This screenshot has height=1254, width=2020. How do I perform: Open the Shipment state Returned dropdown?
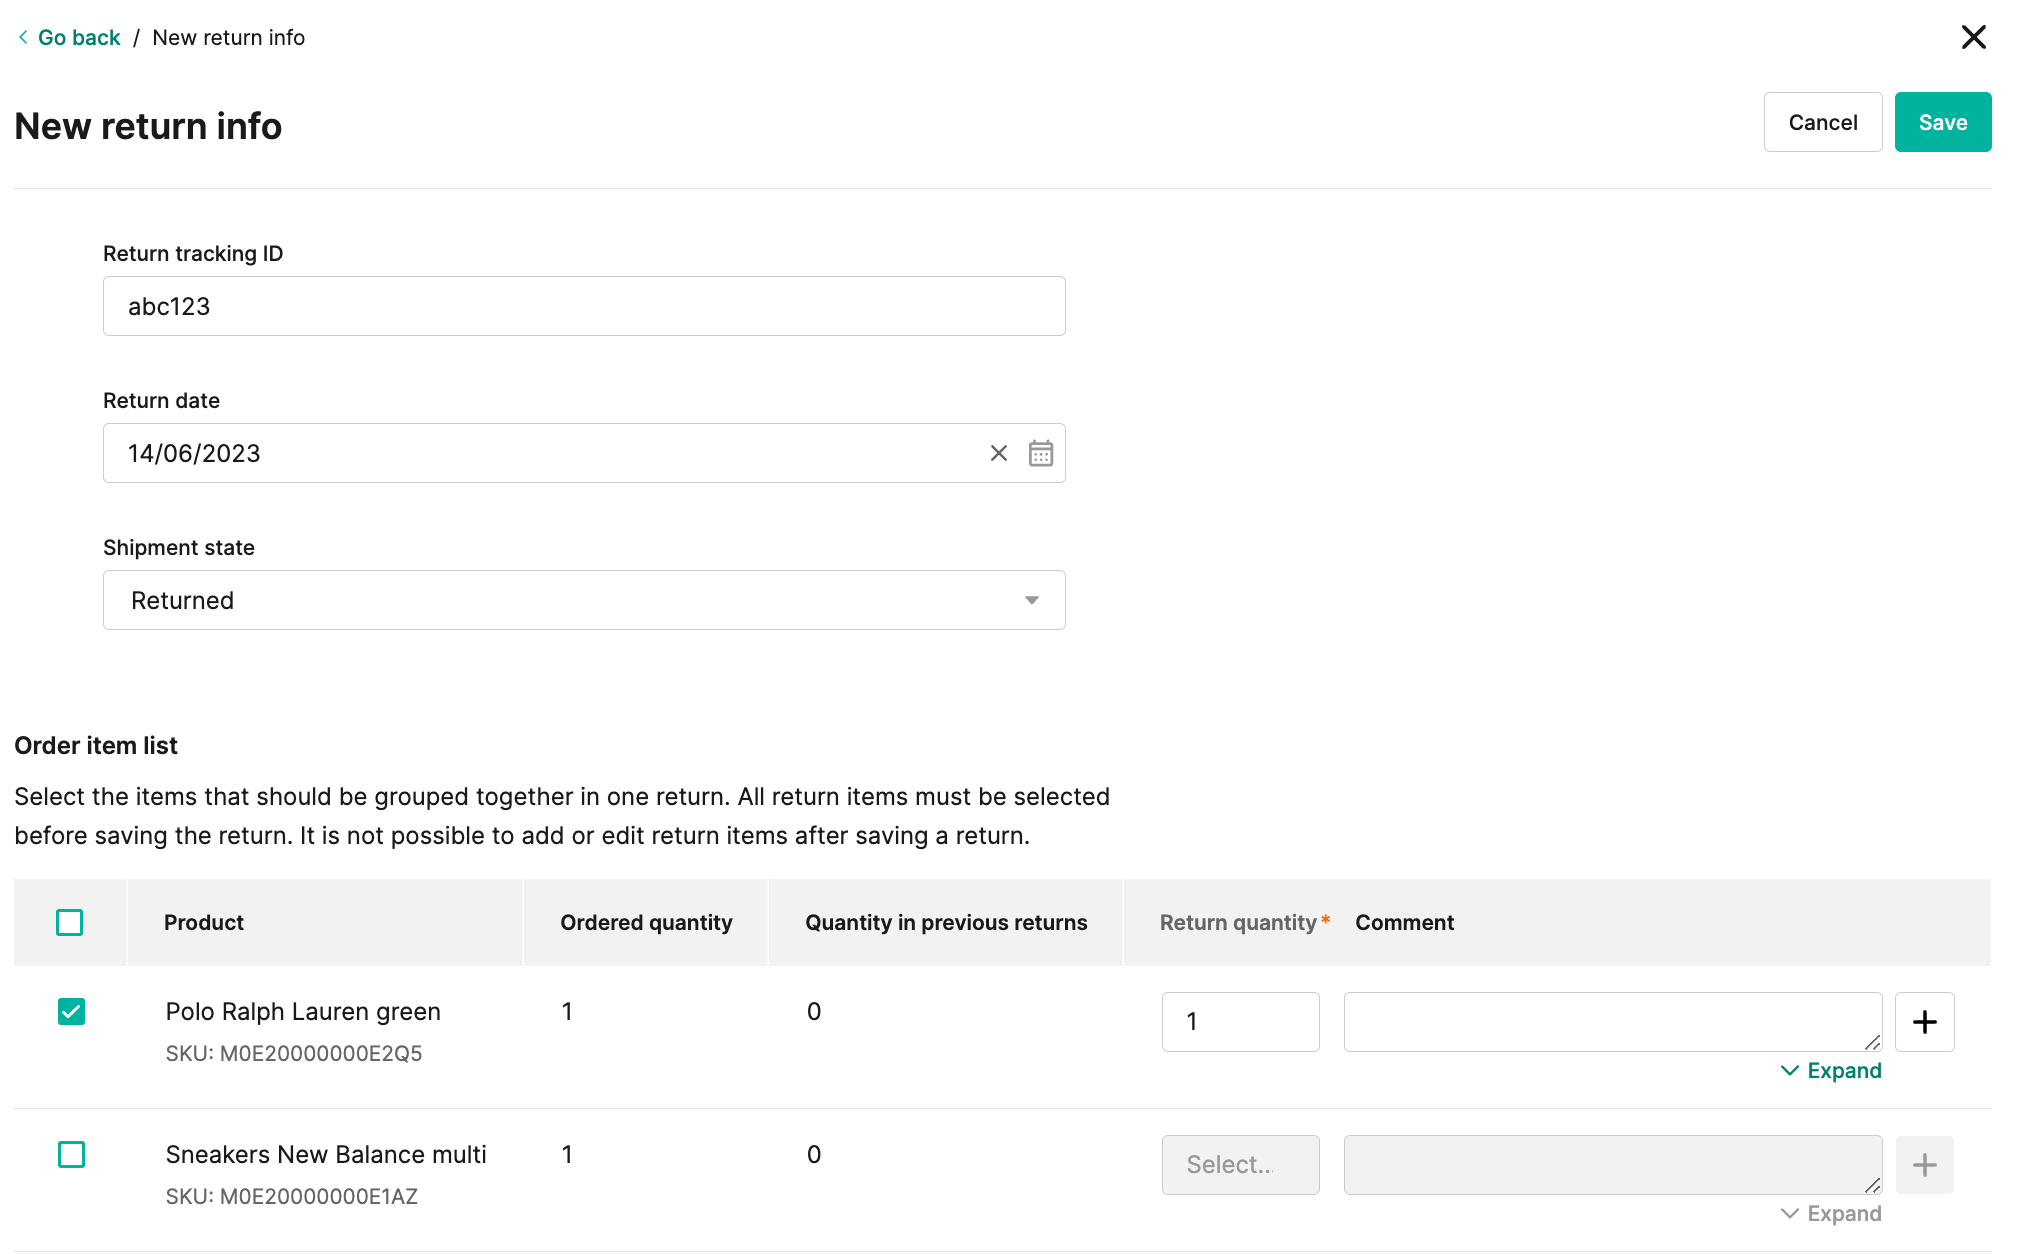[584, 600]
